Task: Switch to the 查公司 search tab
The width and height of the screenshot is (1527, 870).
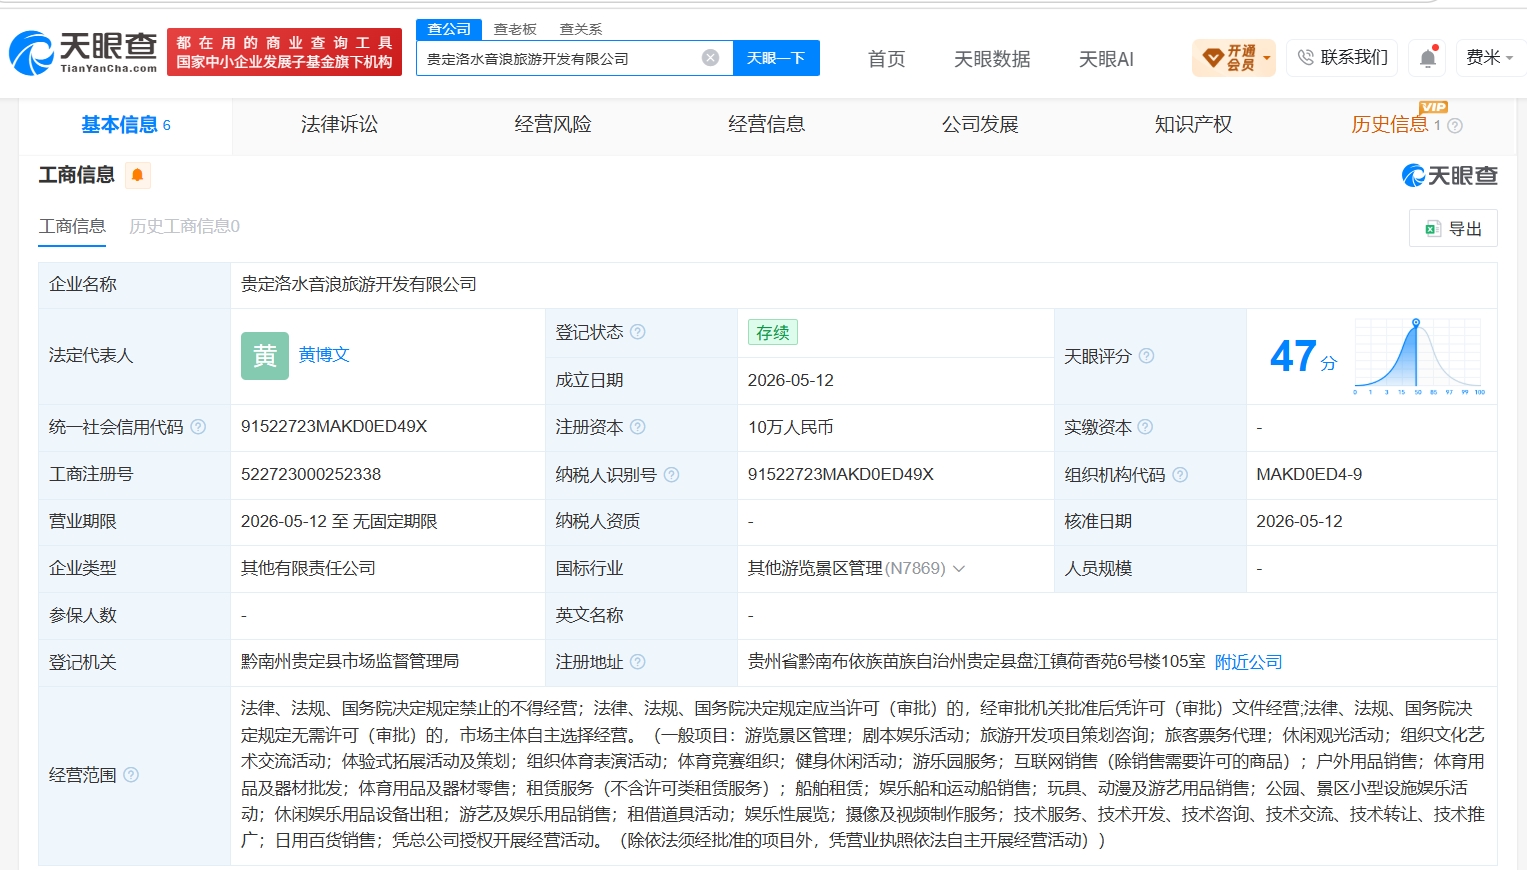Action: (449, 29)
